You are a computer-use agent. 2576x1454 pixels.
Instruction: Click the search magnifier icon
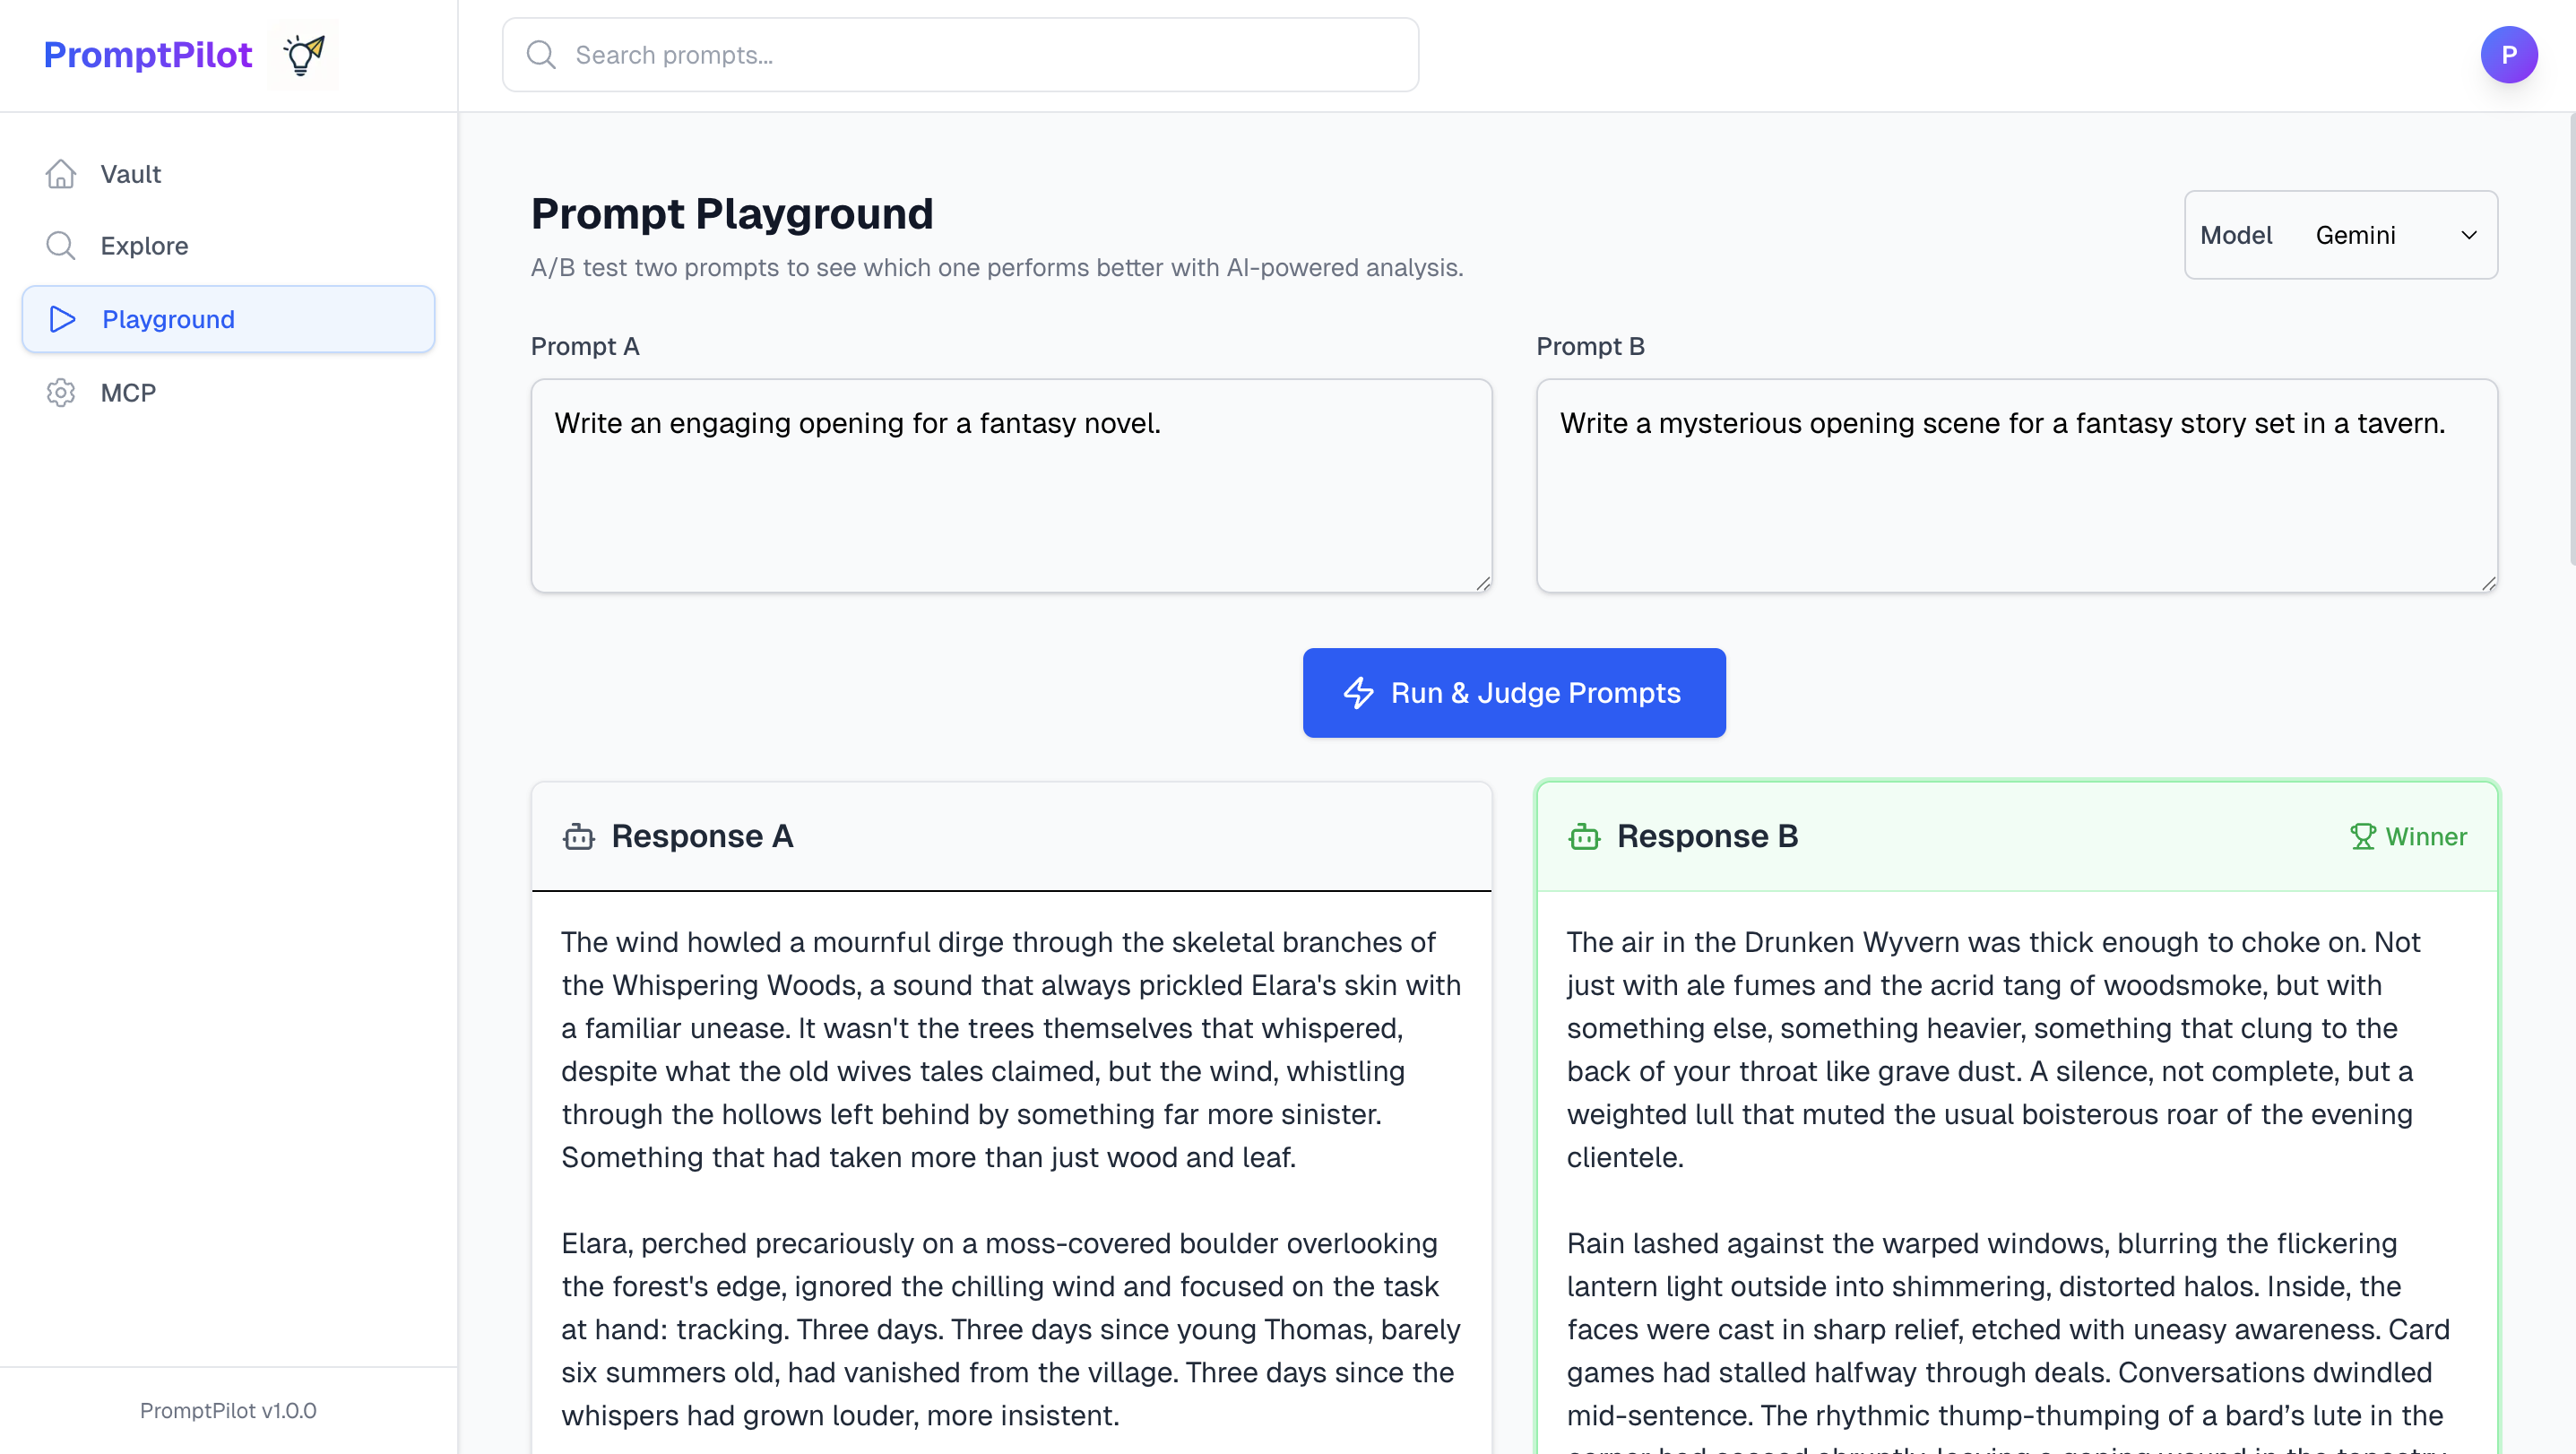tap(541, 55)
